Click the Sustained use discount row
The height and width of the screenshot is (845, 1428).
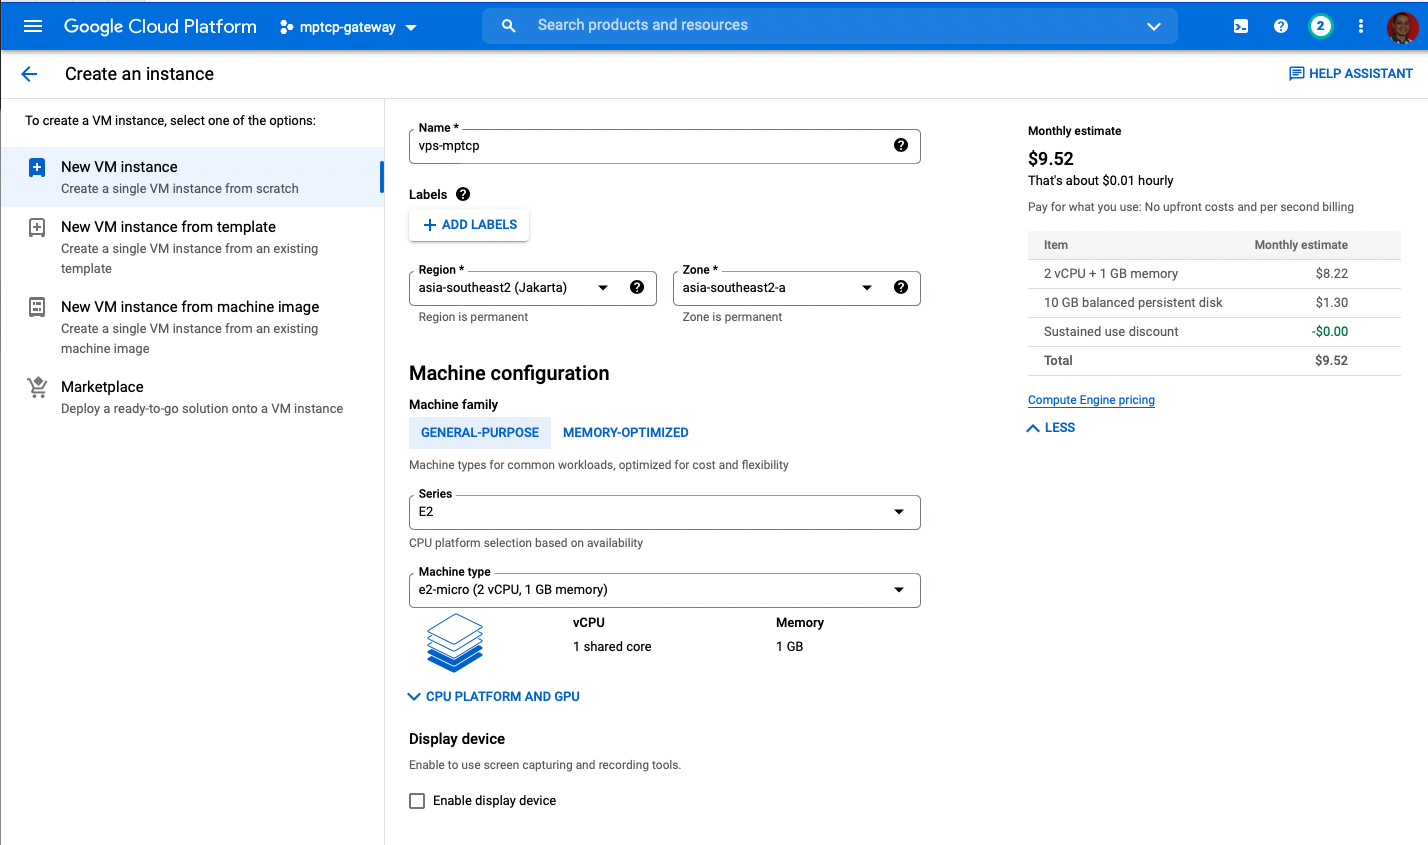tap(1214, 332)
